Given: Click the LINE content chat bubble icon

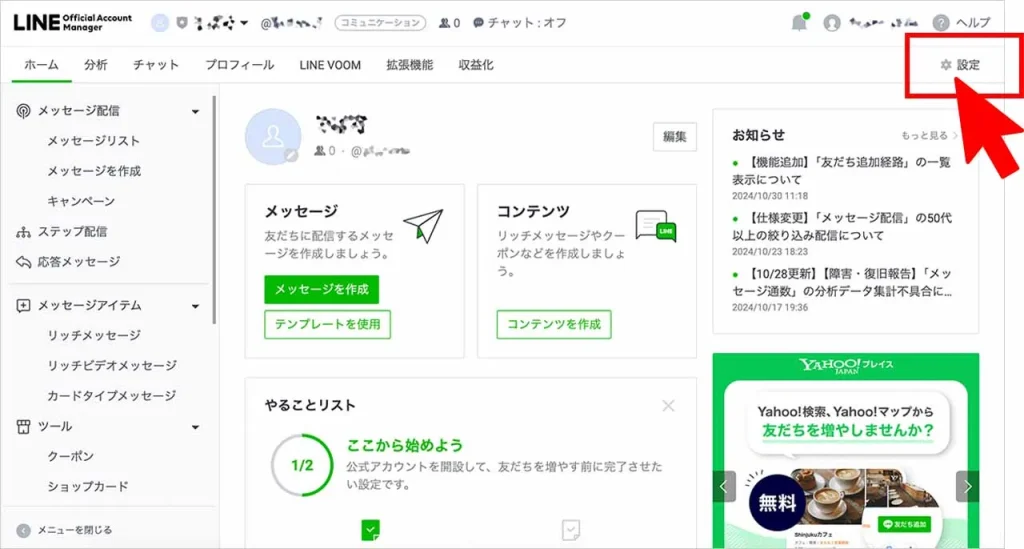Looking at the screenshot, I should point(656,226).
